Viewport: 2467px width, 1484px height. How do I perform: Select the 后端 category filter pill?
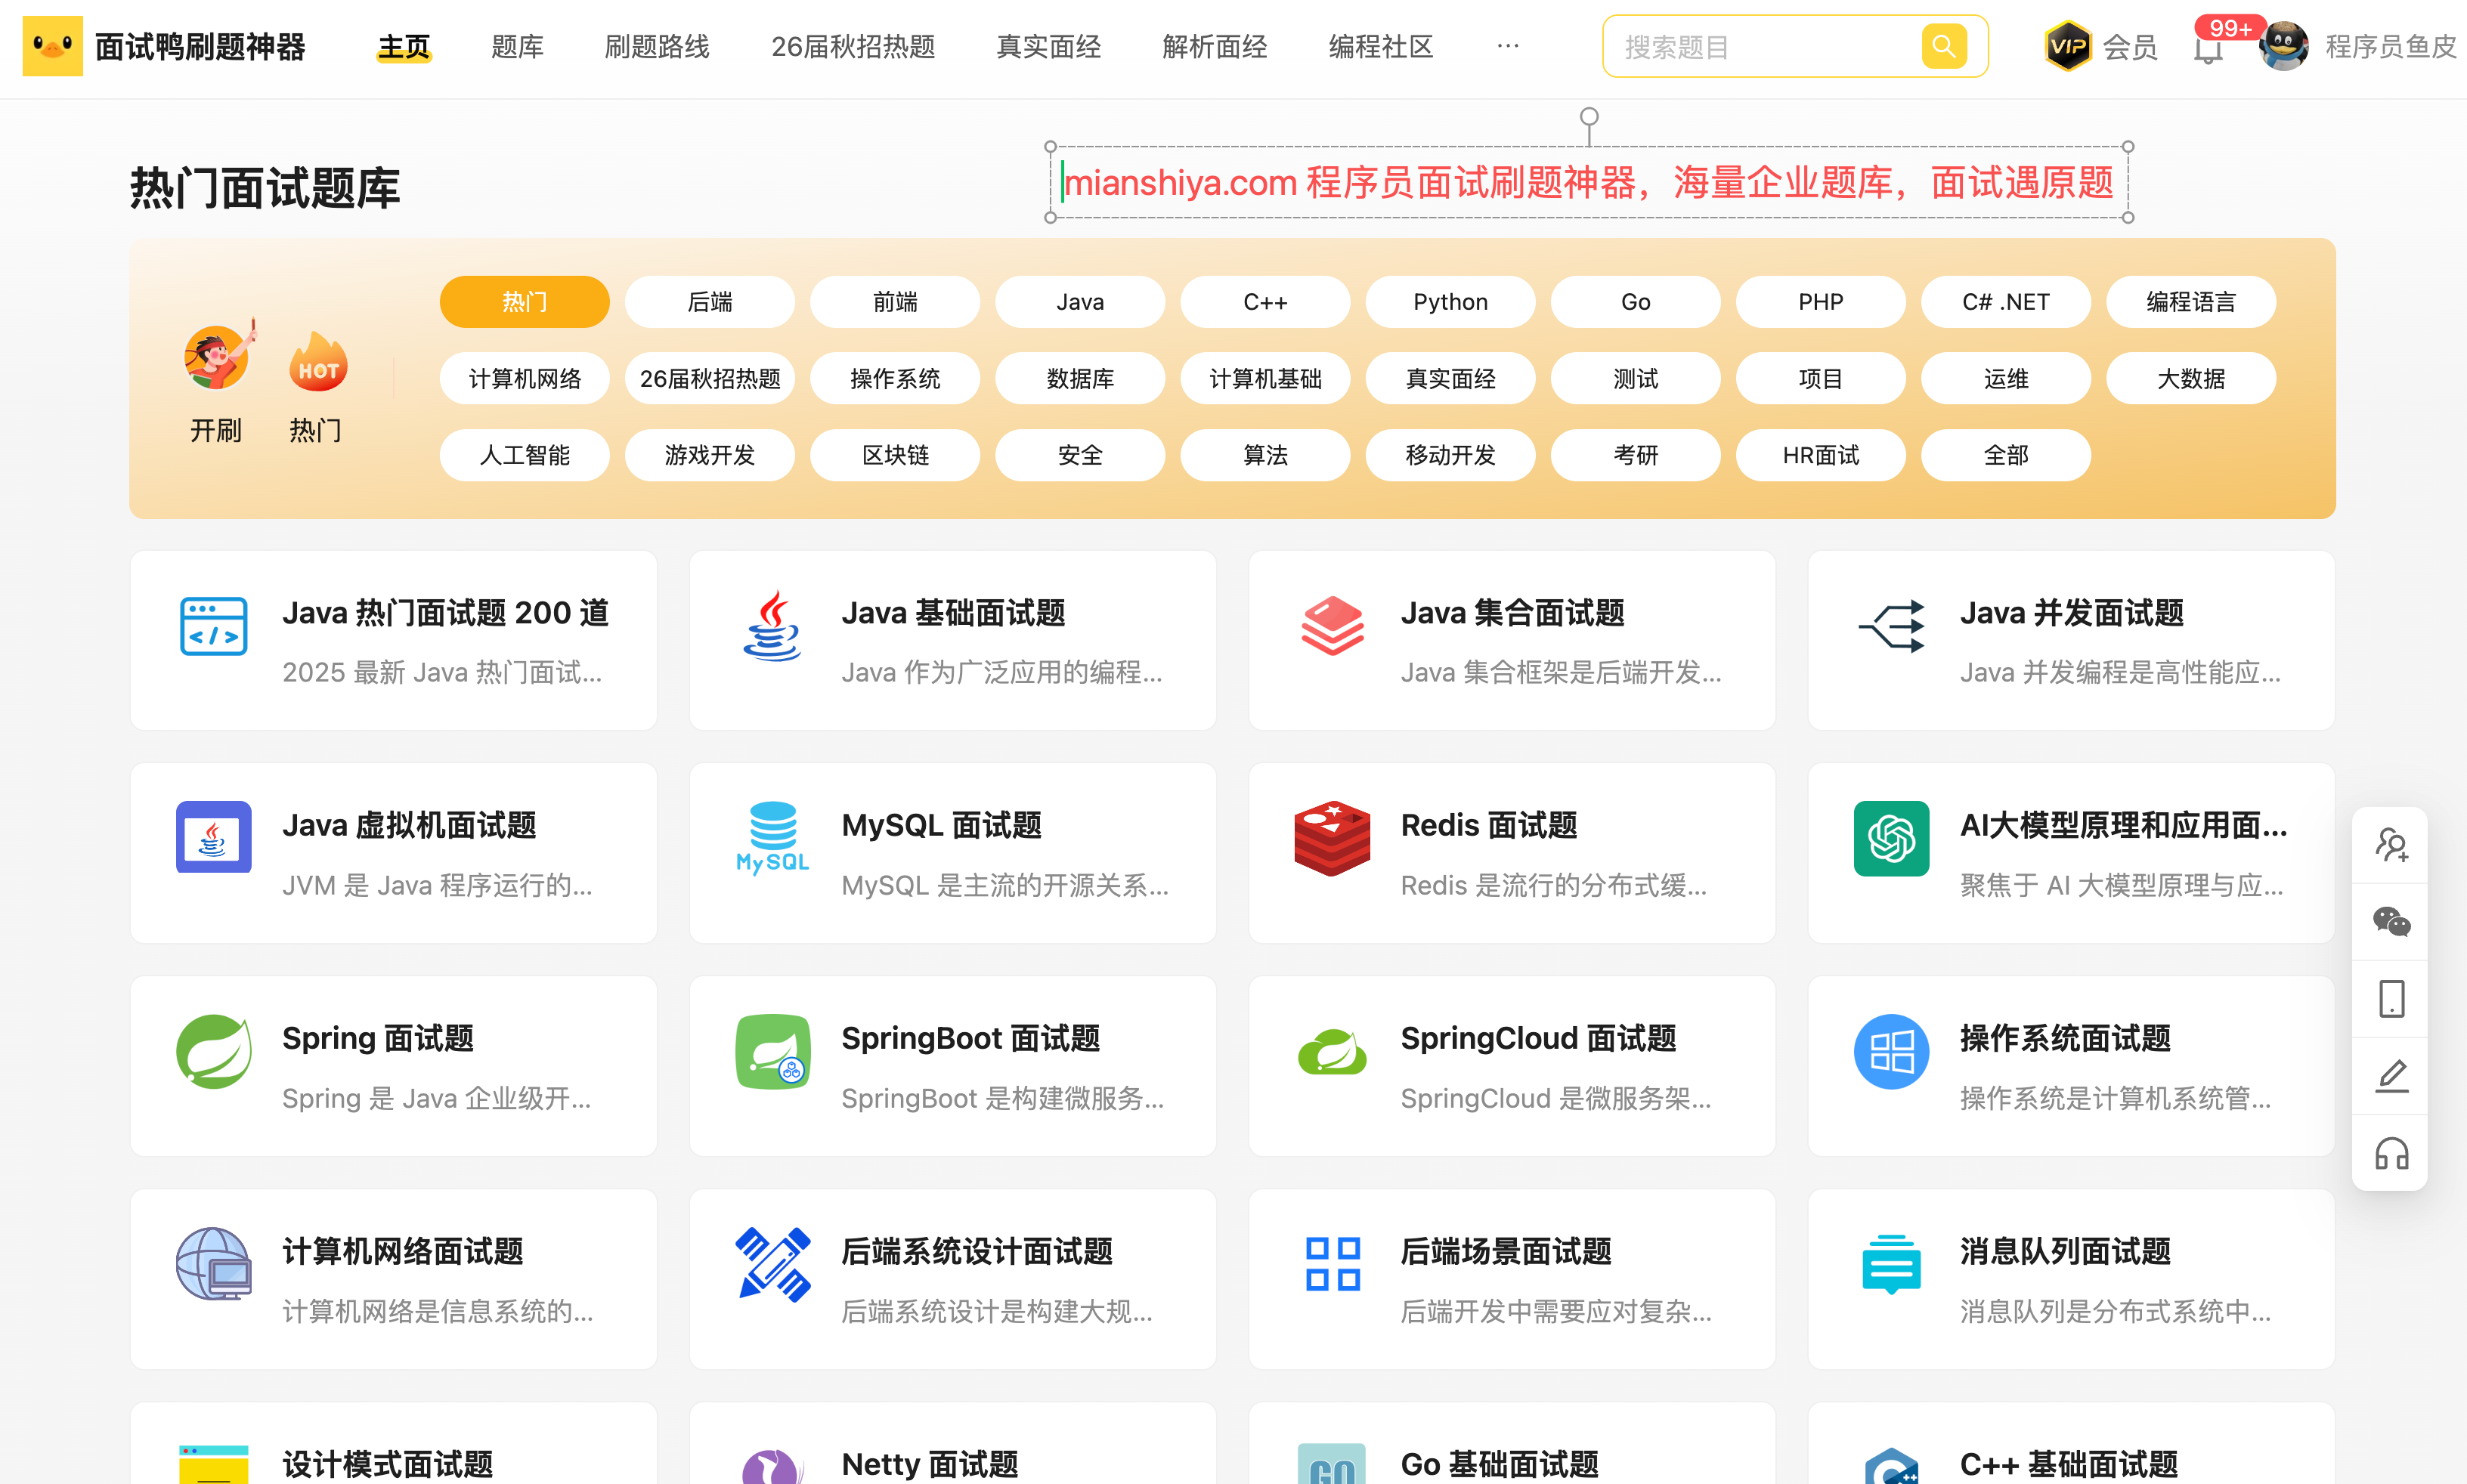click(x=709, y=302)
